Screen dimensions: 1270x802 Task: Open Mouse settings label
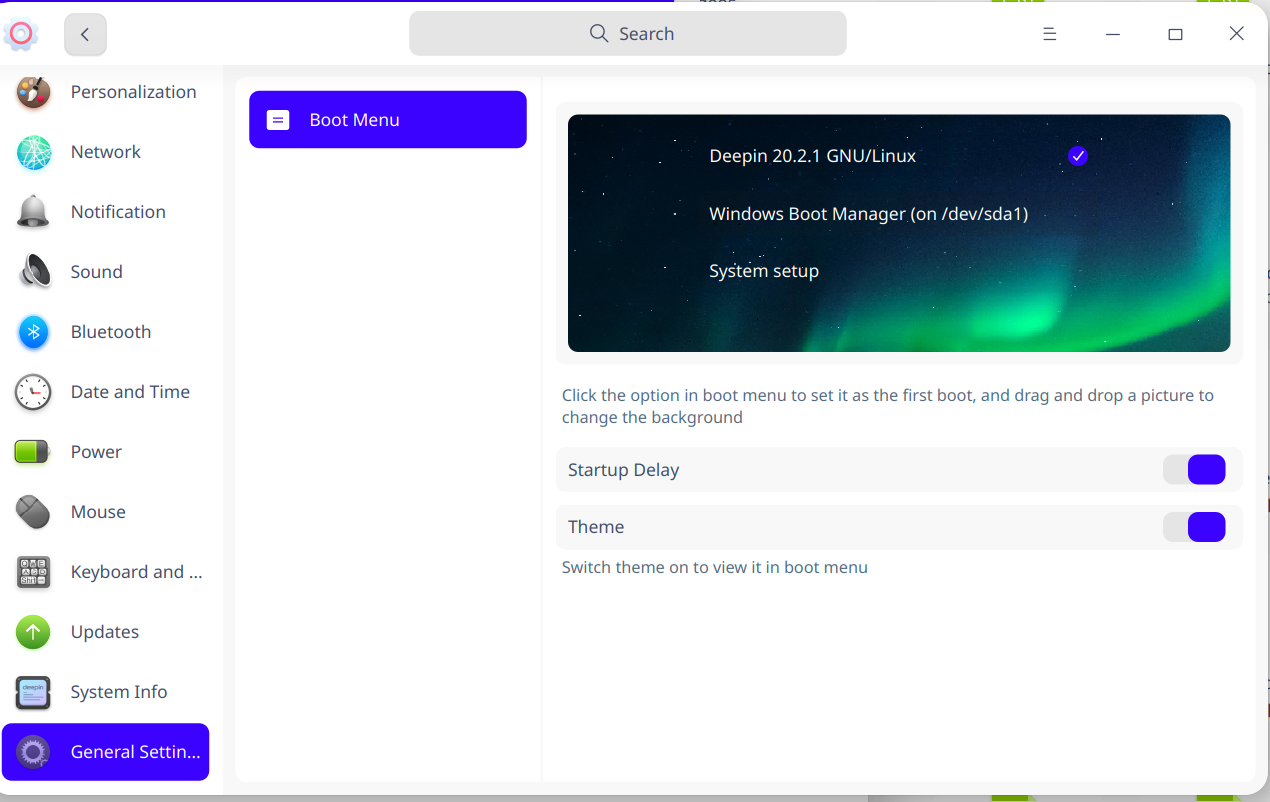[x=98, y=512]
